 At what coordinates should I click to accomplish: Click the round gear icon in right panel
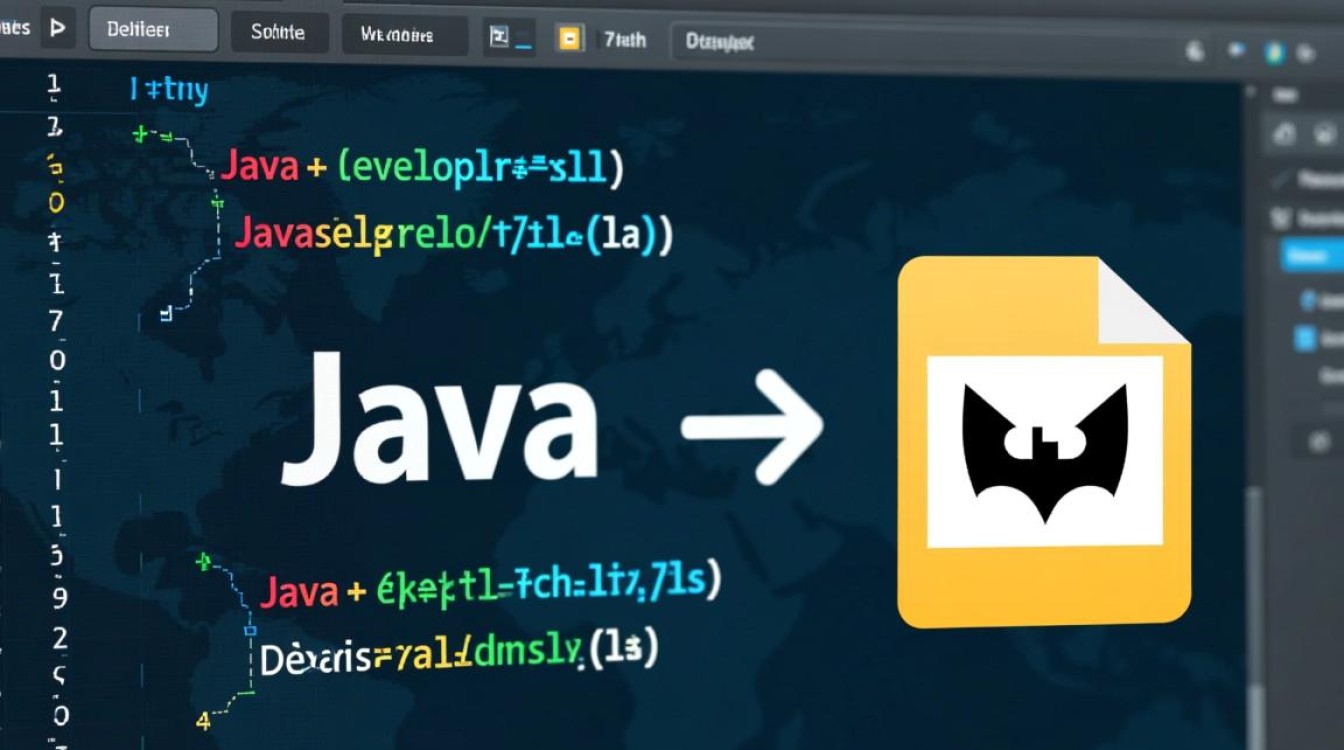click(x=1320, y=440)
